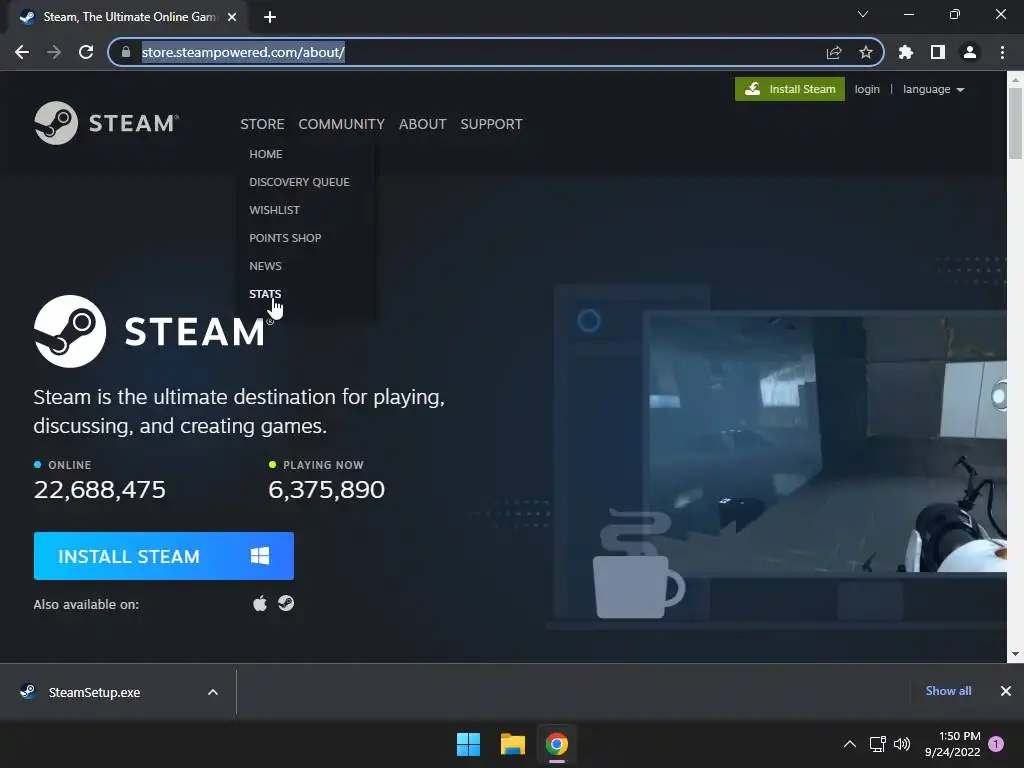Click the volume speaker tray icon
Image resolution: width=1024 pixels, height=768 pixels.
(x=902, y=744)
